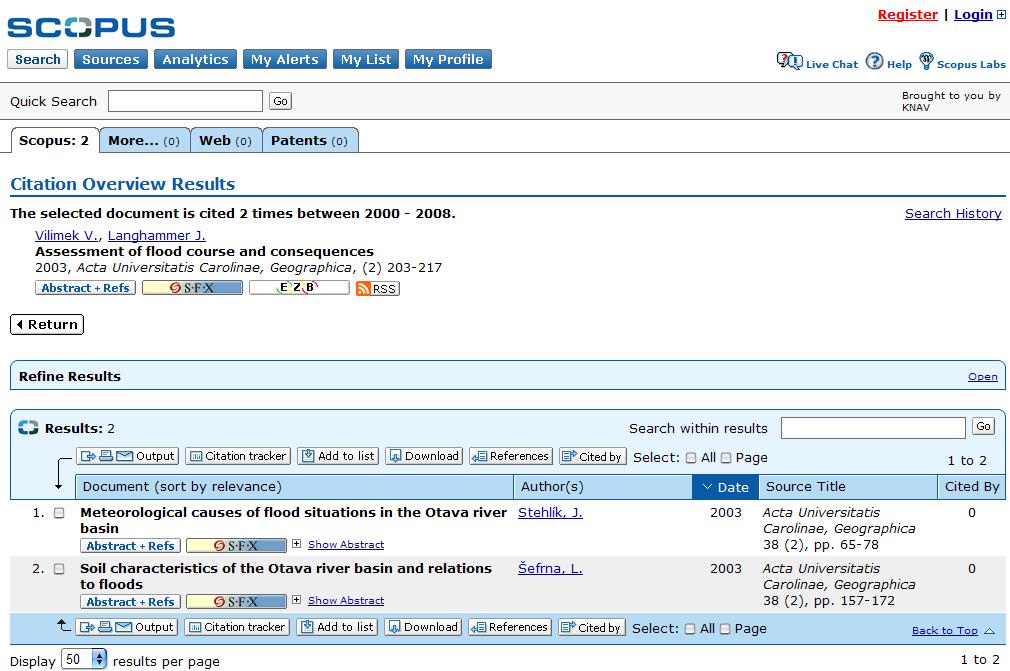
Task: Click bottom References button
Action: coord(510,627)
